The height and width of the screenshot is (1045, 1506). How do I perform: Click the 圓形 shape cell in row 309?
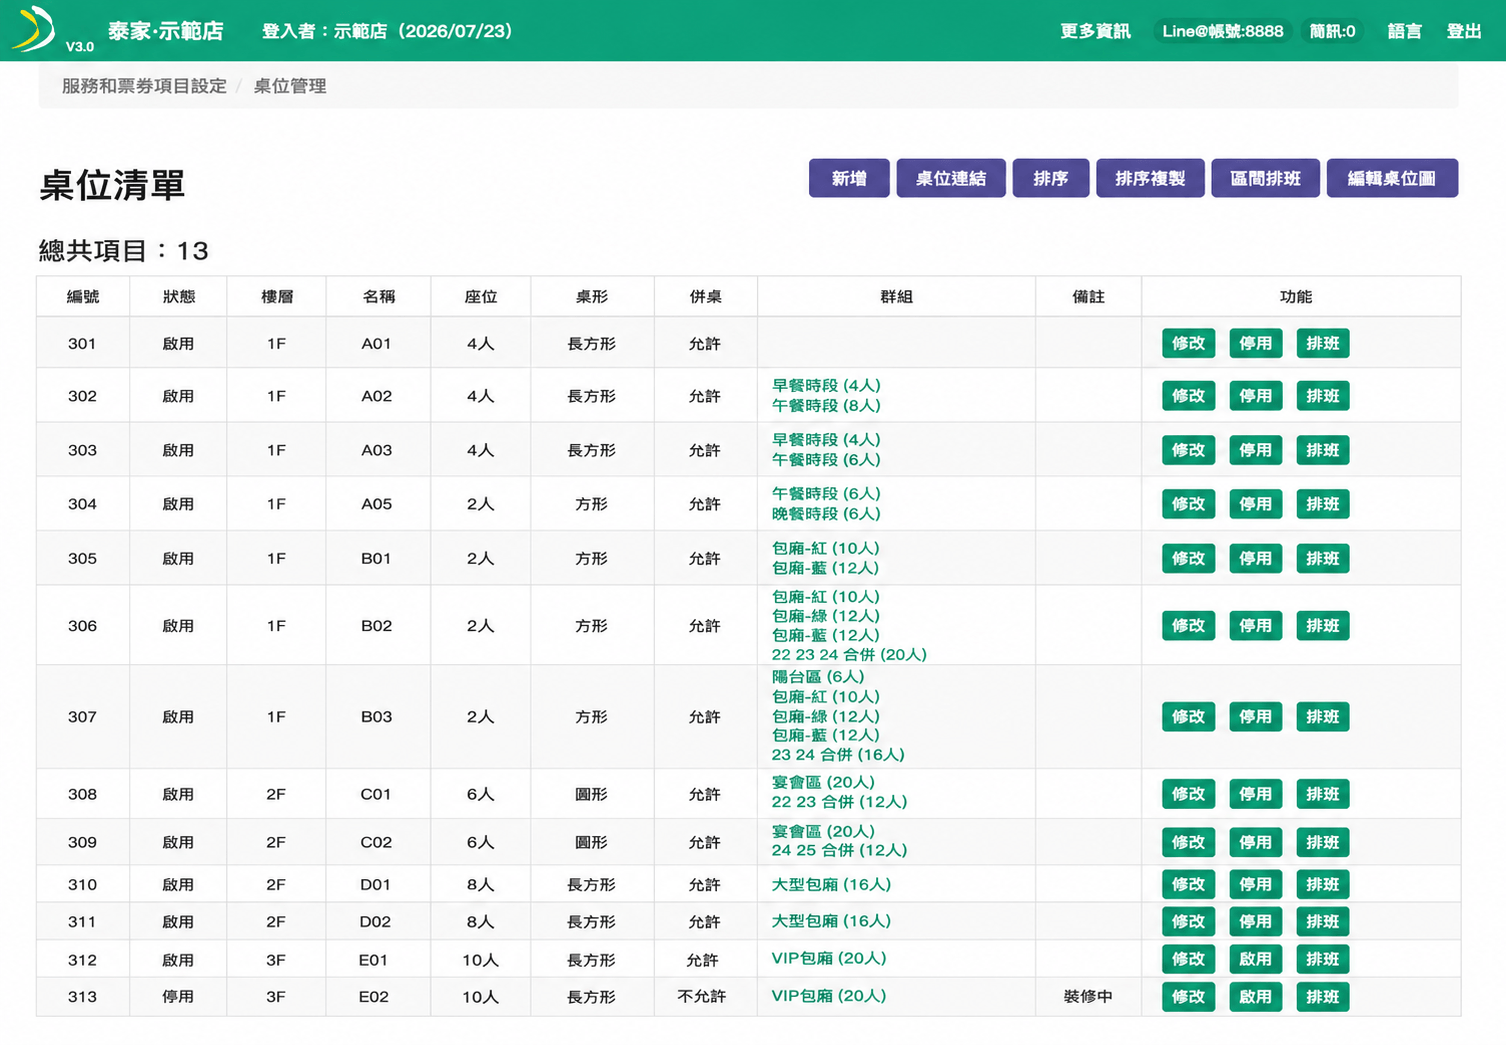[x=591, y=843]
